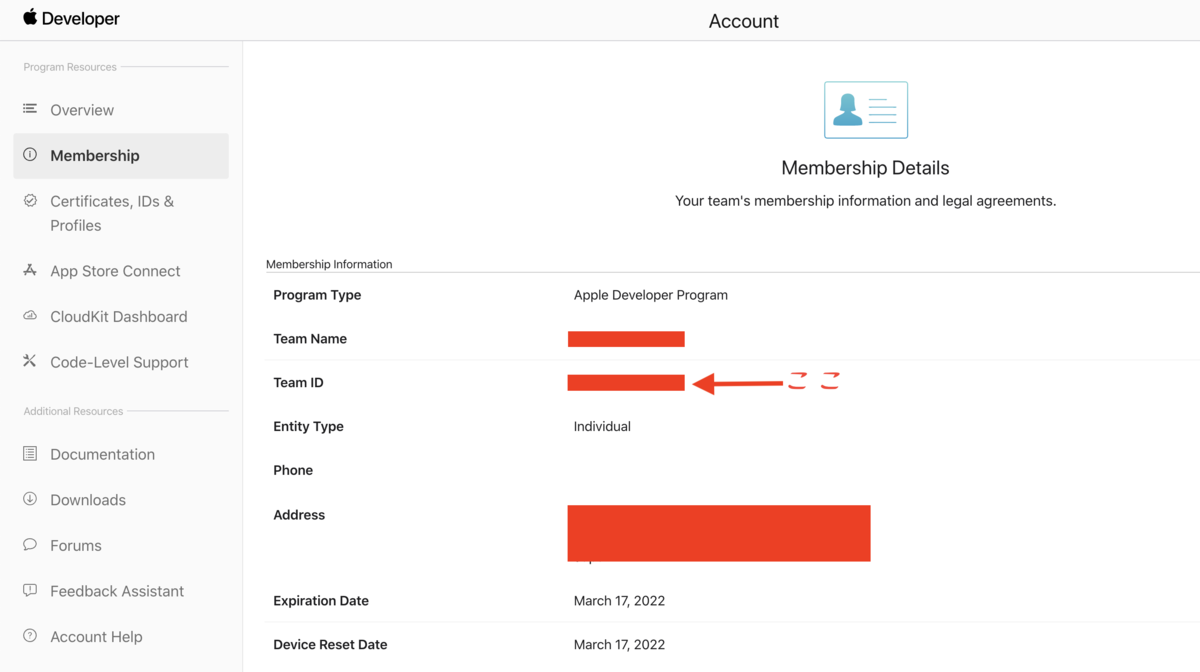Click the Individual entity value
The width and height of the screenshot is (1200, 672).
[x=602, y=426]
